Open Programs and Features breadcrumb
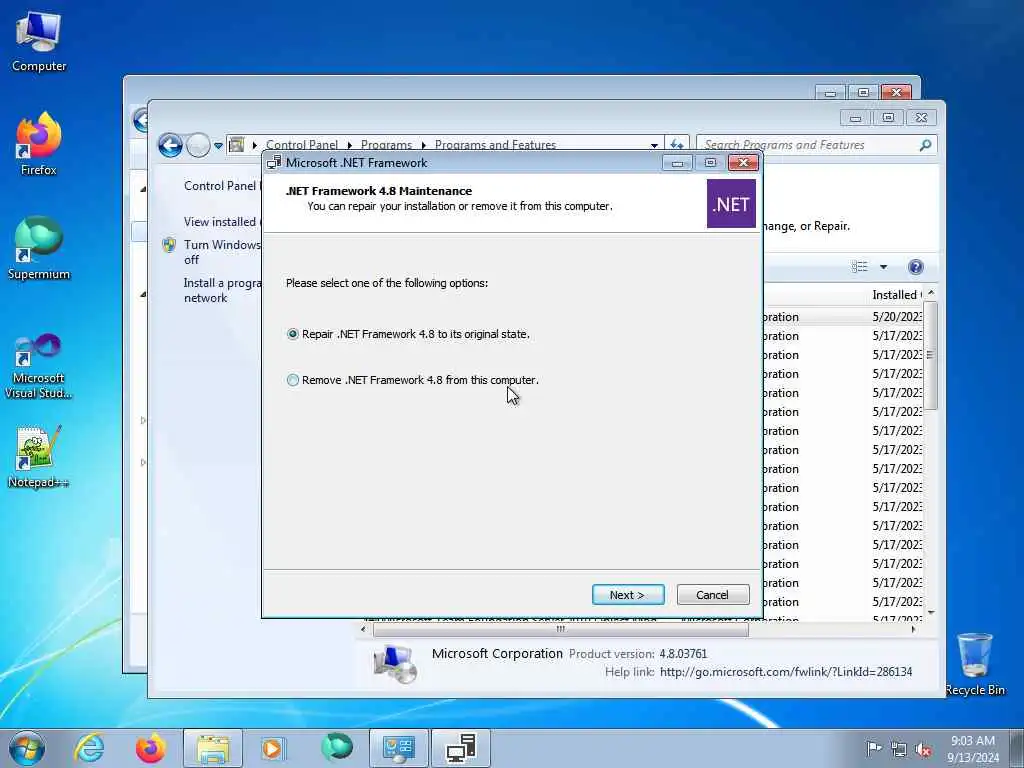1024x768 pixels. coord(495,145)
